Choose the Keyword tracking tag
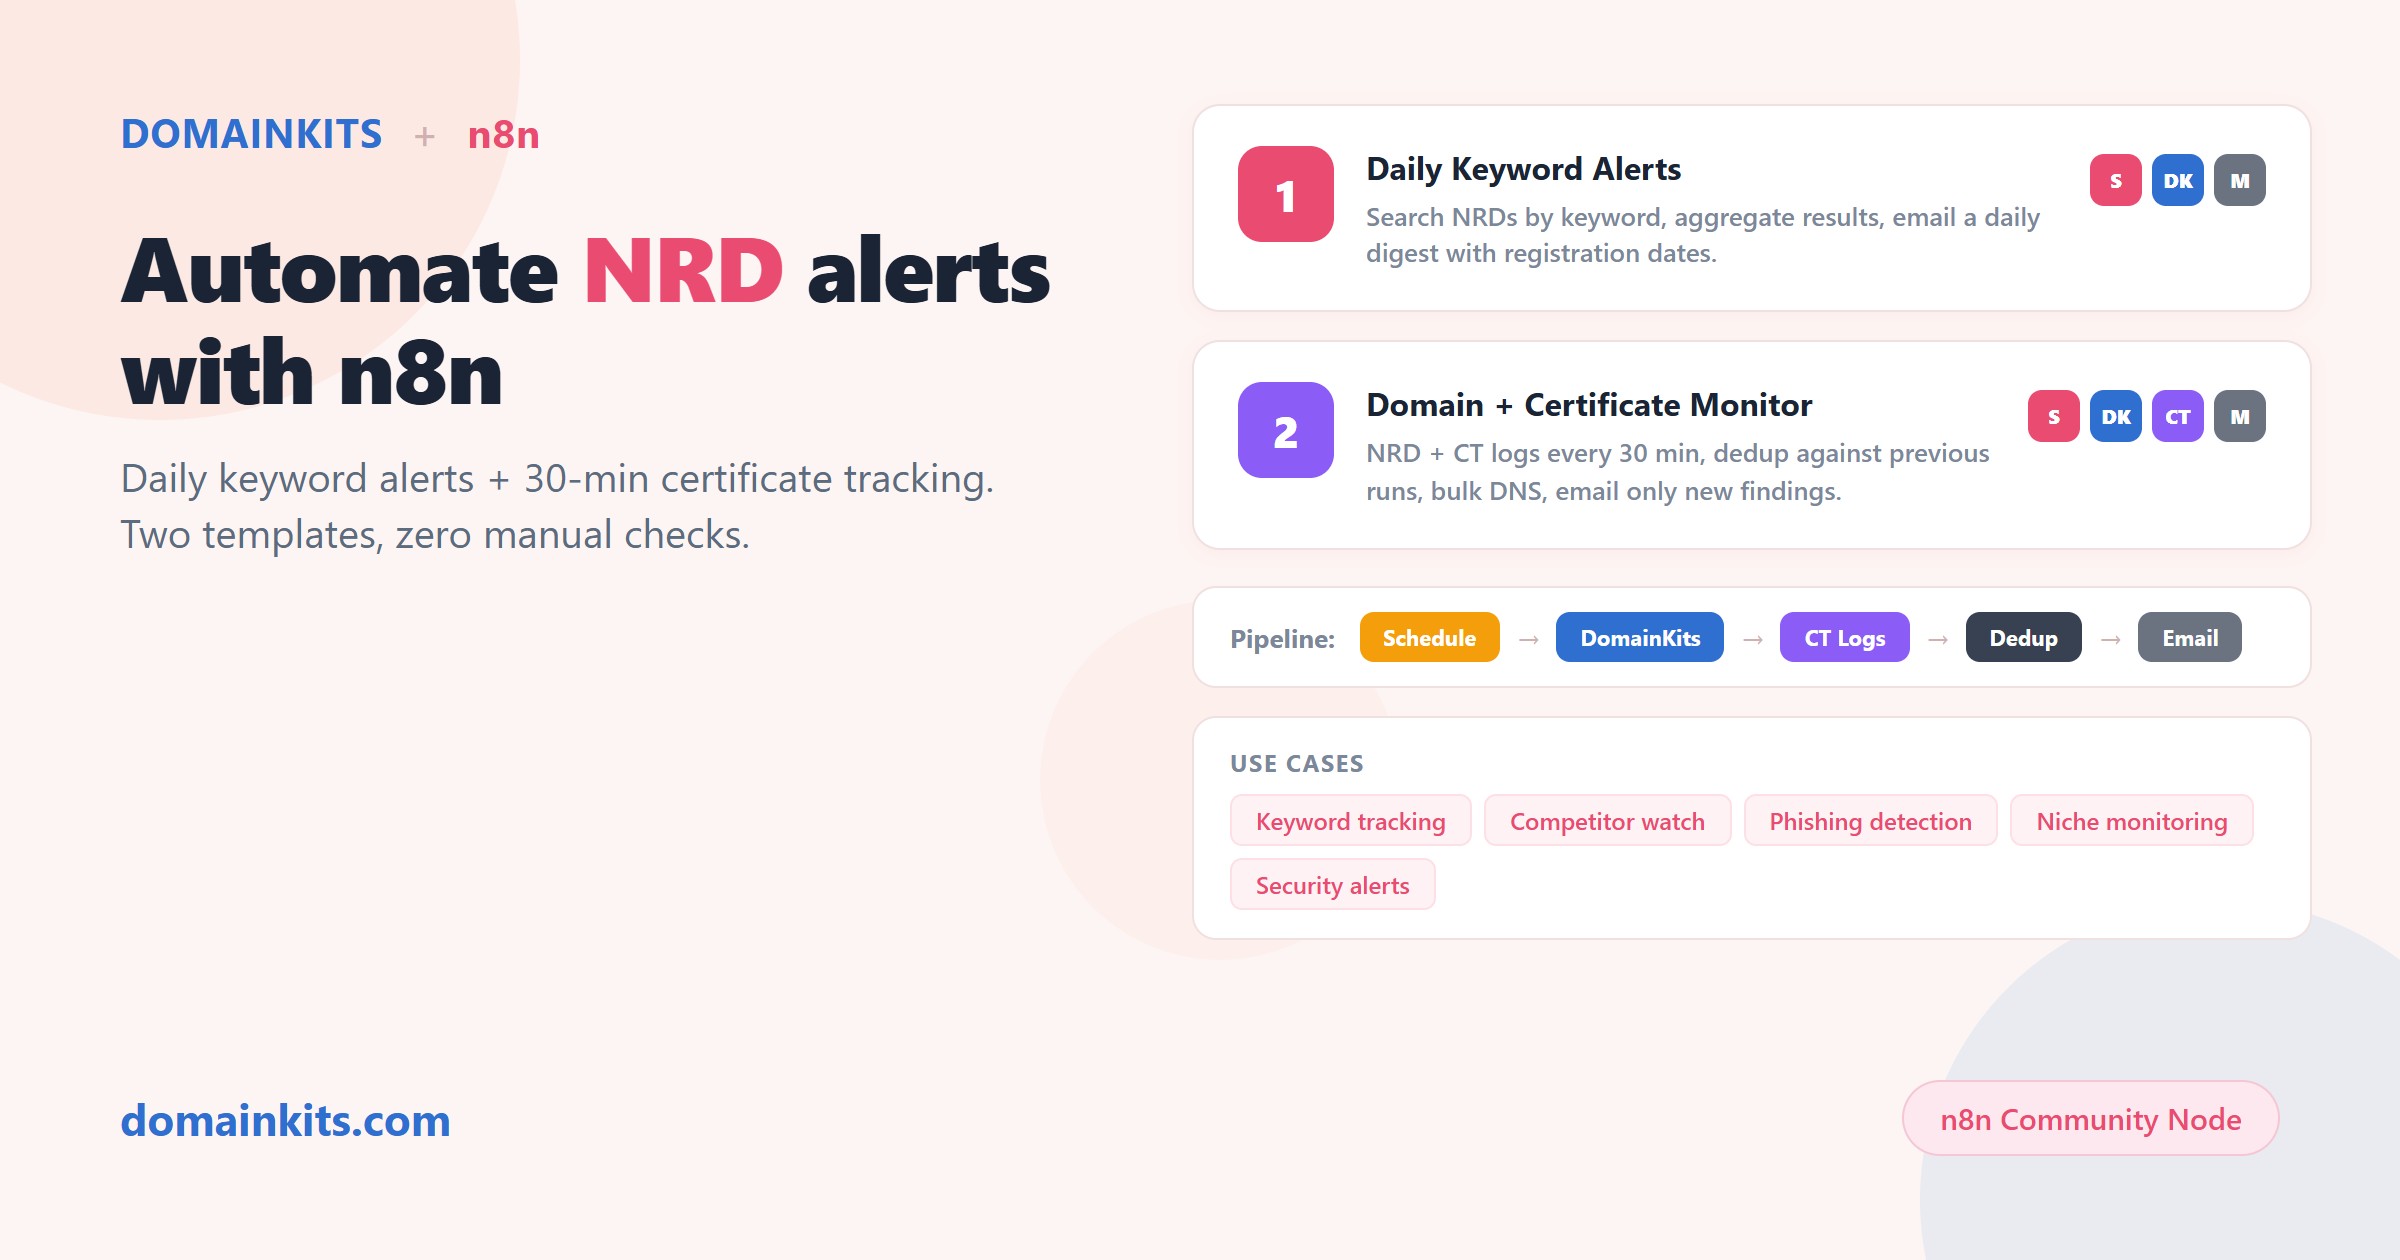 [1350, 820]
